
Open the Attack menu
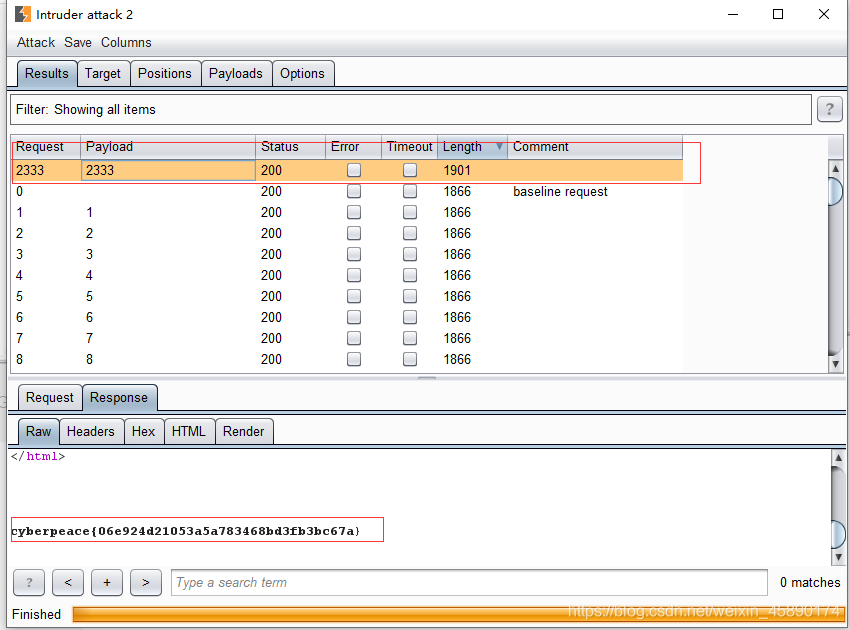coord(36,42)
